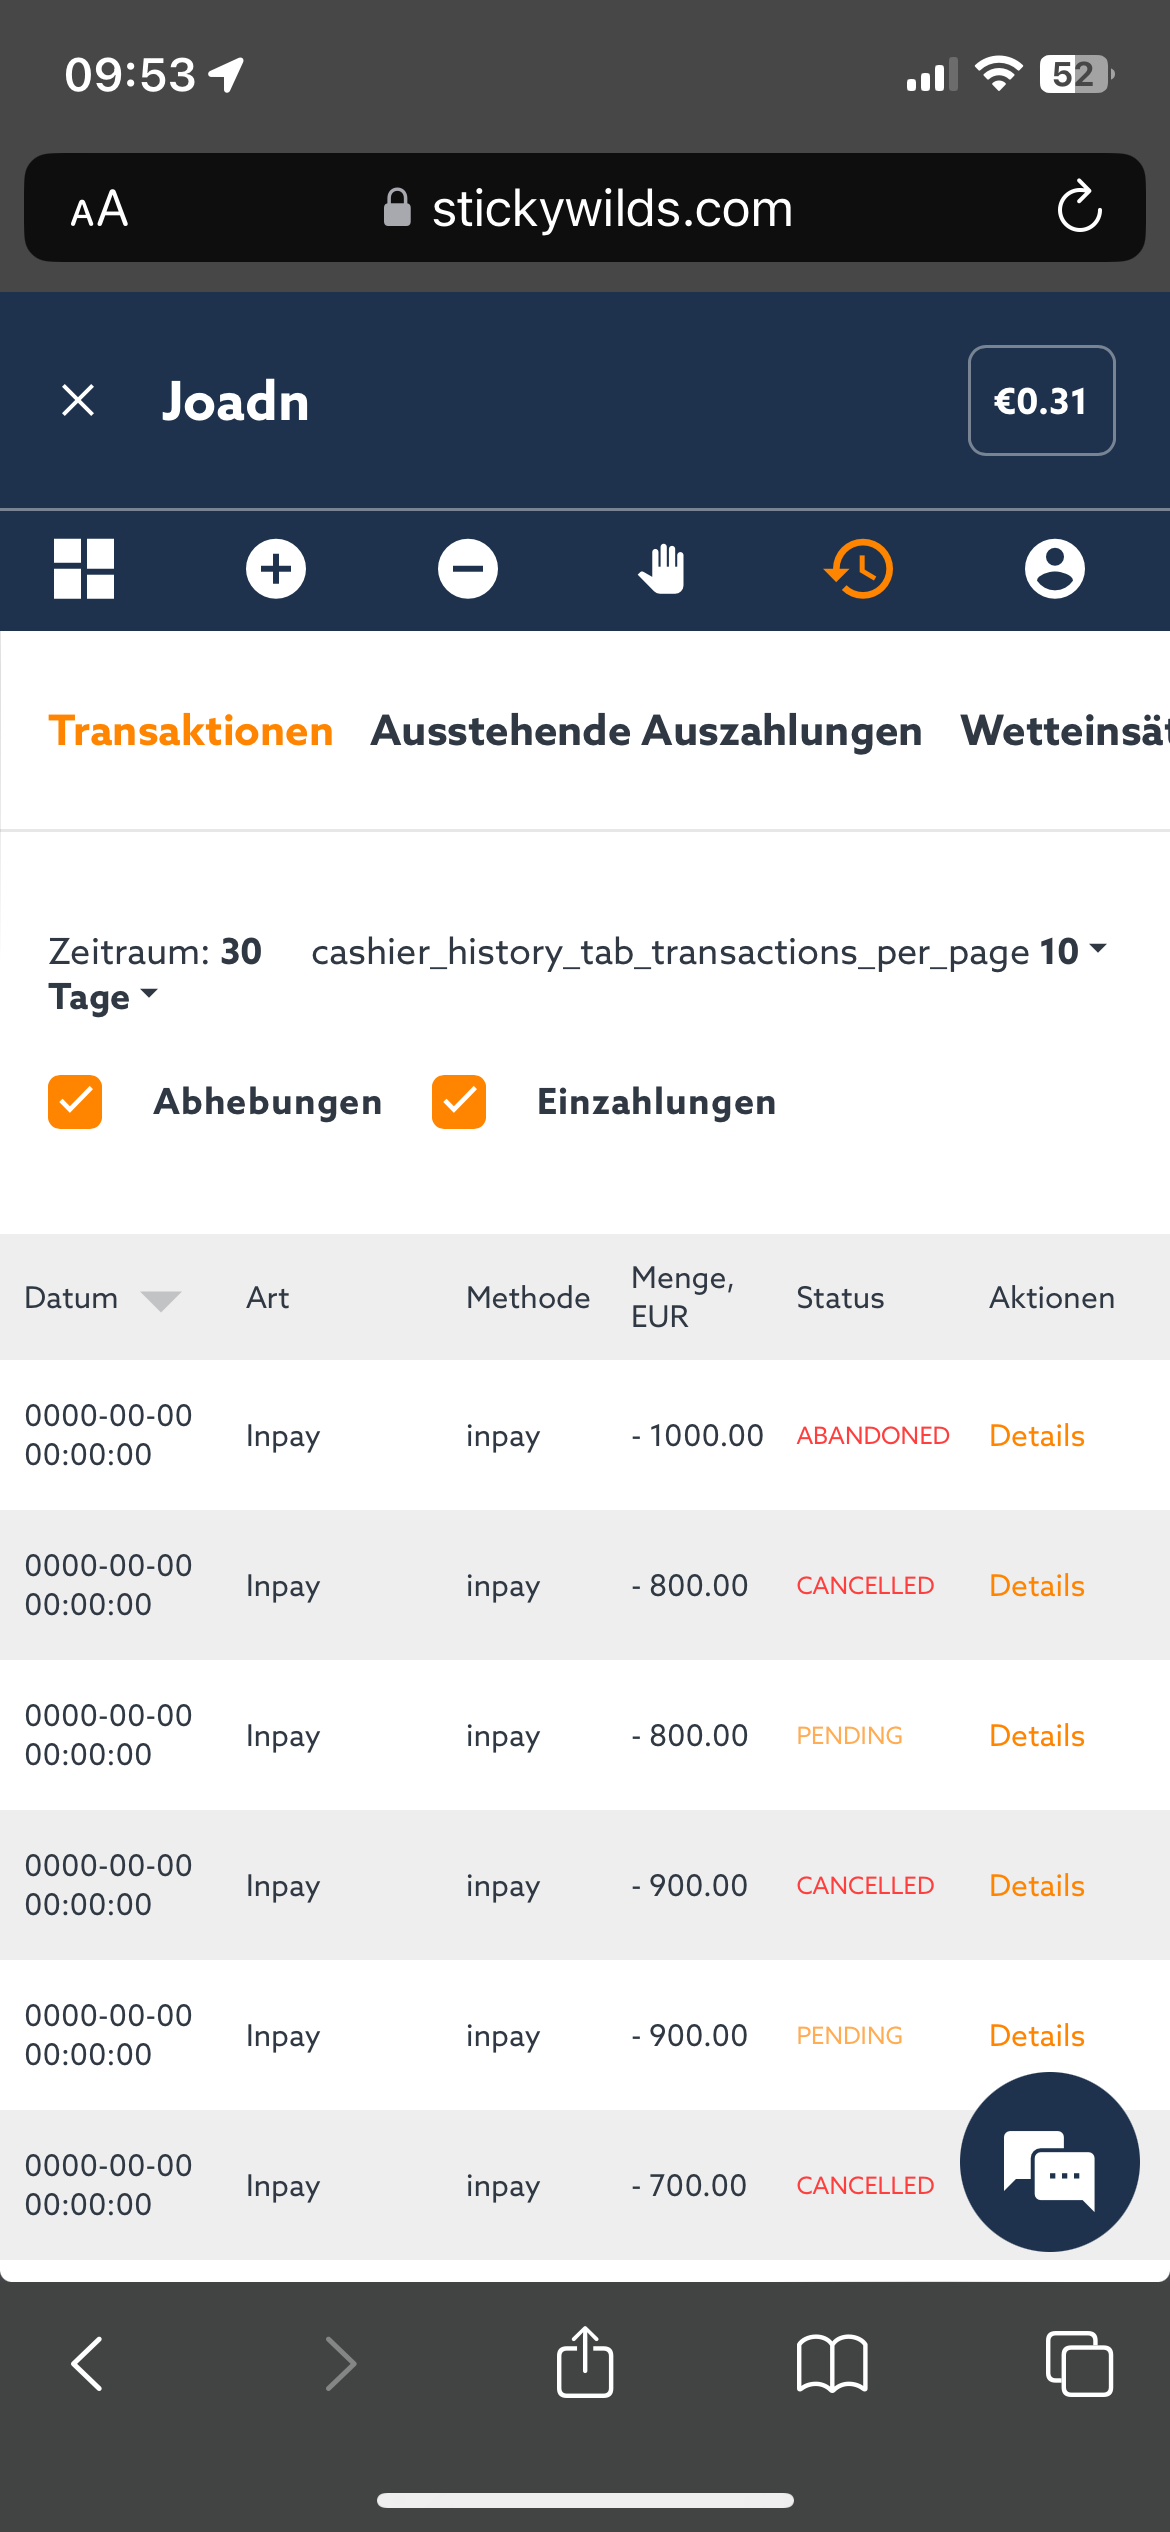The image size is (1170, 2532).
Task: Open the transaction history clock icon
Action: coord(859,569)
